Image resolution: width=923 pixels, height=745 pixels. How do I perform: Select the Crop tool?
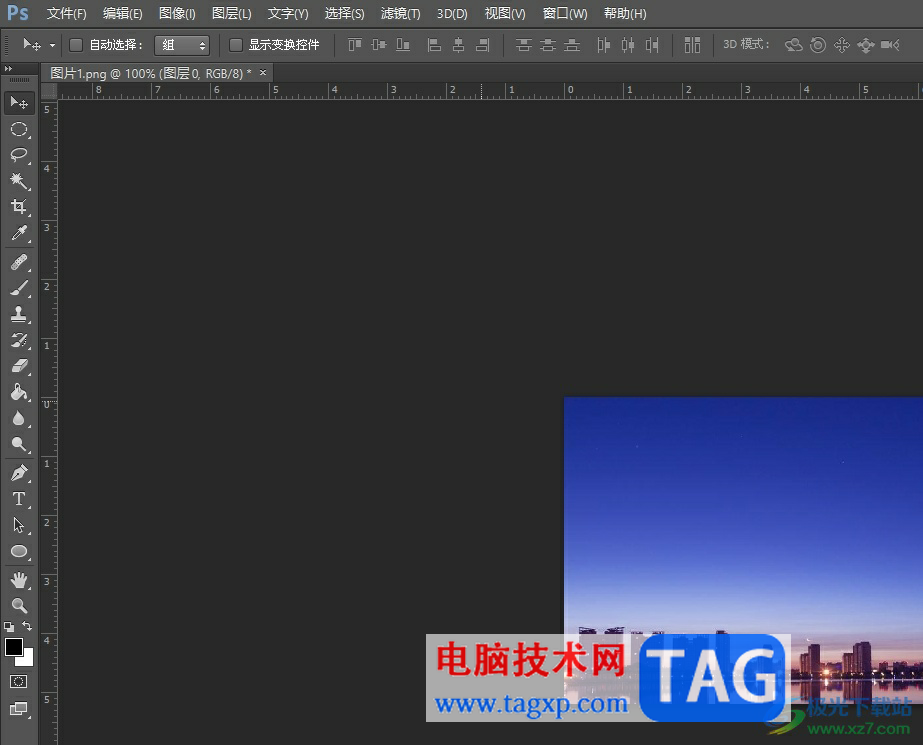[19, 207]
